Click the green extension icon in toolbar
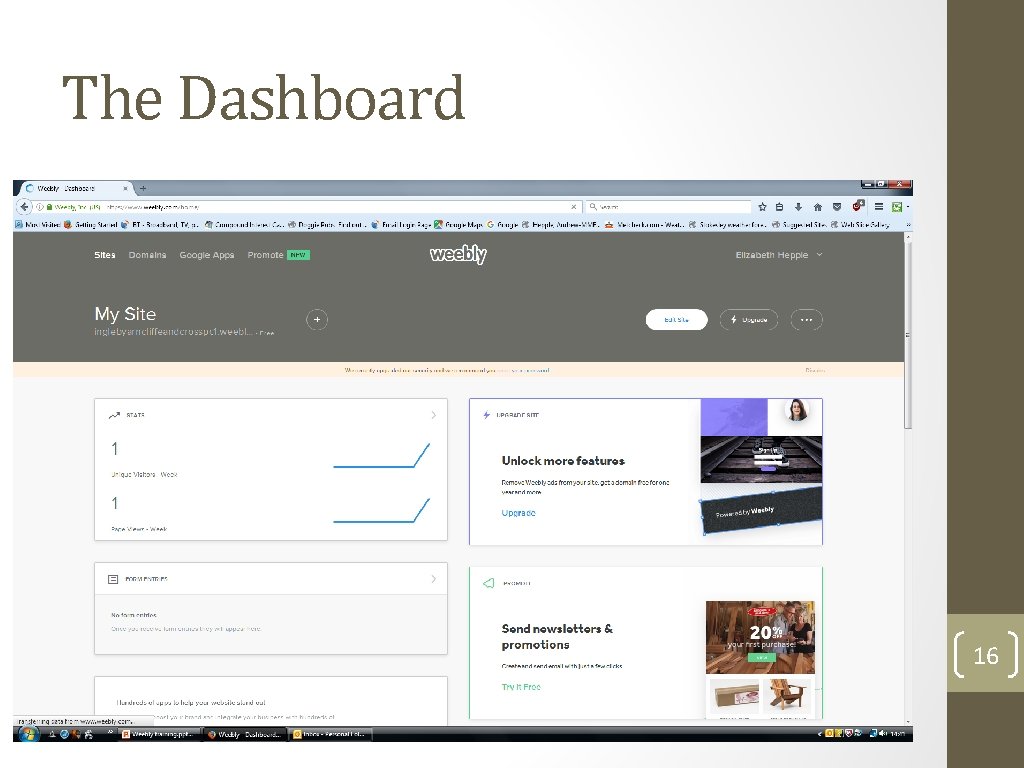 pos(897,207)
